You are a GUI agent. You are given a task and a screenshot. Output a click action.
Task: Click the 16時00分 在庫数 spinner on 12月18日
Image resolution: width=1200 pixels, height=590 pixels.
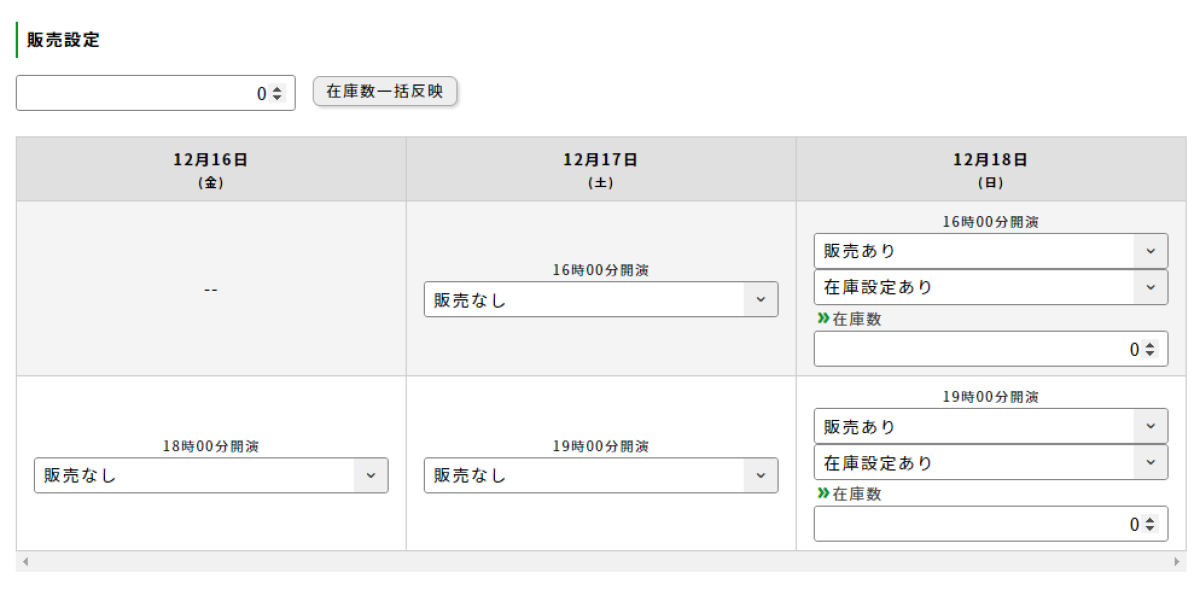[1150, 349]
